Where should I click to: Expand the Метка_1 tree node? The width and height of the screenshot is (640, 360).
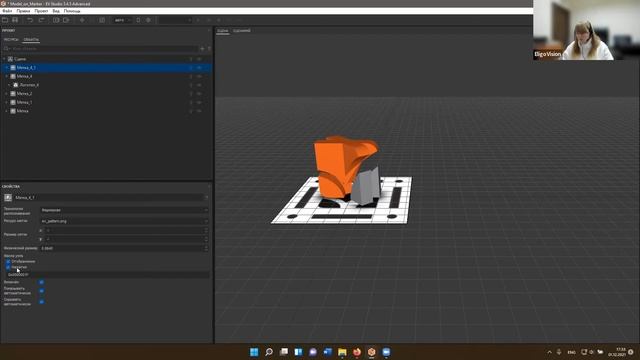coord(7,102)
